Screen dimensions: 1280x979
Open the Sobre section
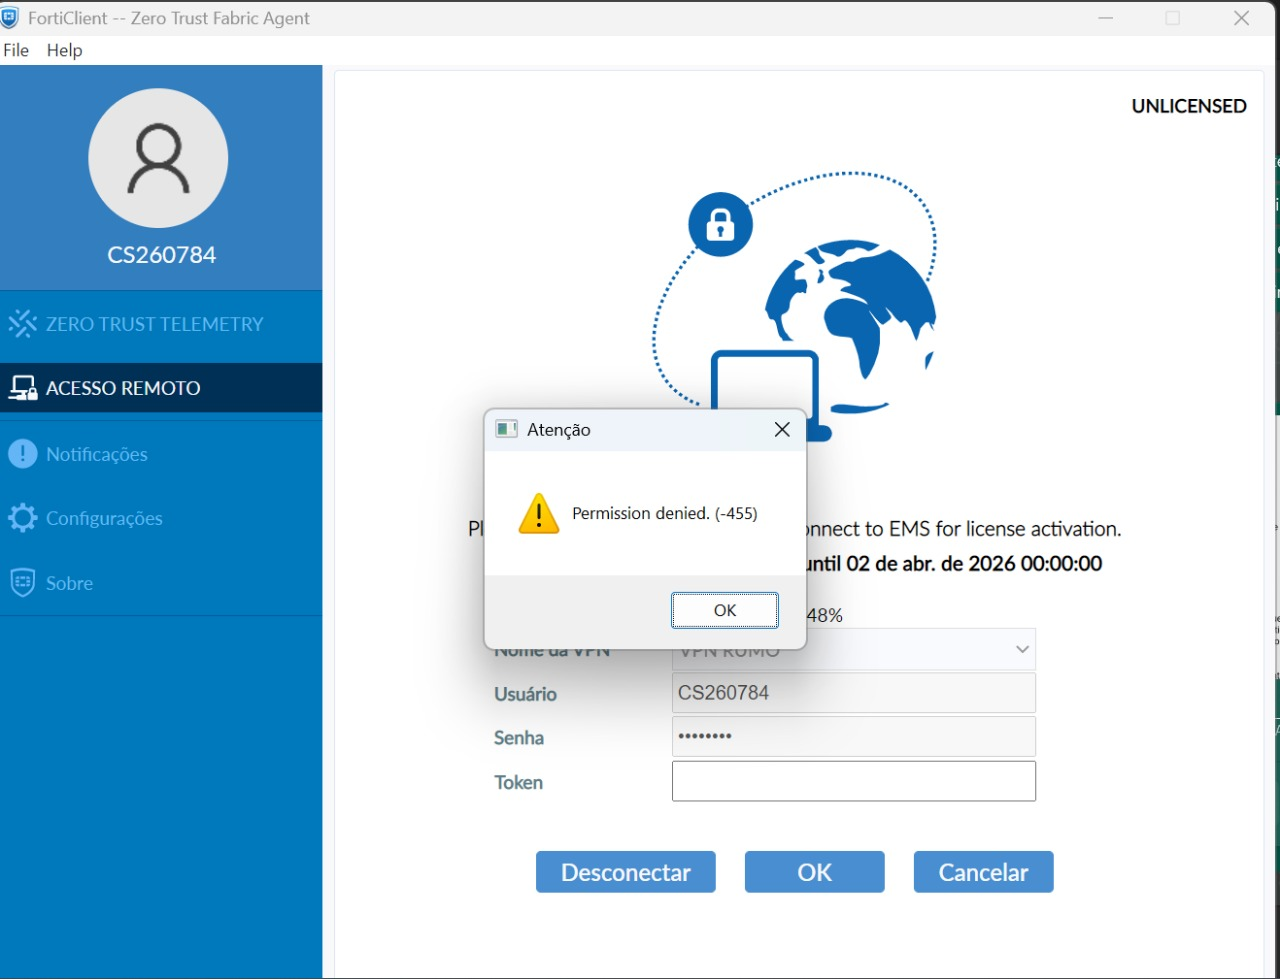click(x=161, y=583)
